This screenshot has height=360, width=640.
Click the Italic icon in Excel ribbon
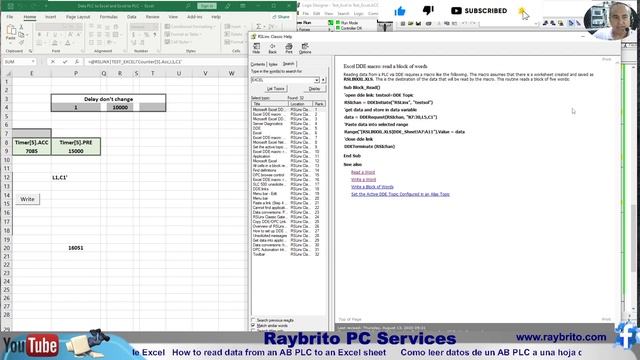(47, 35)
